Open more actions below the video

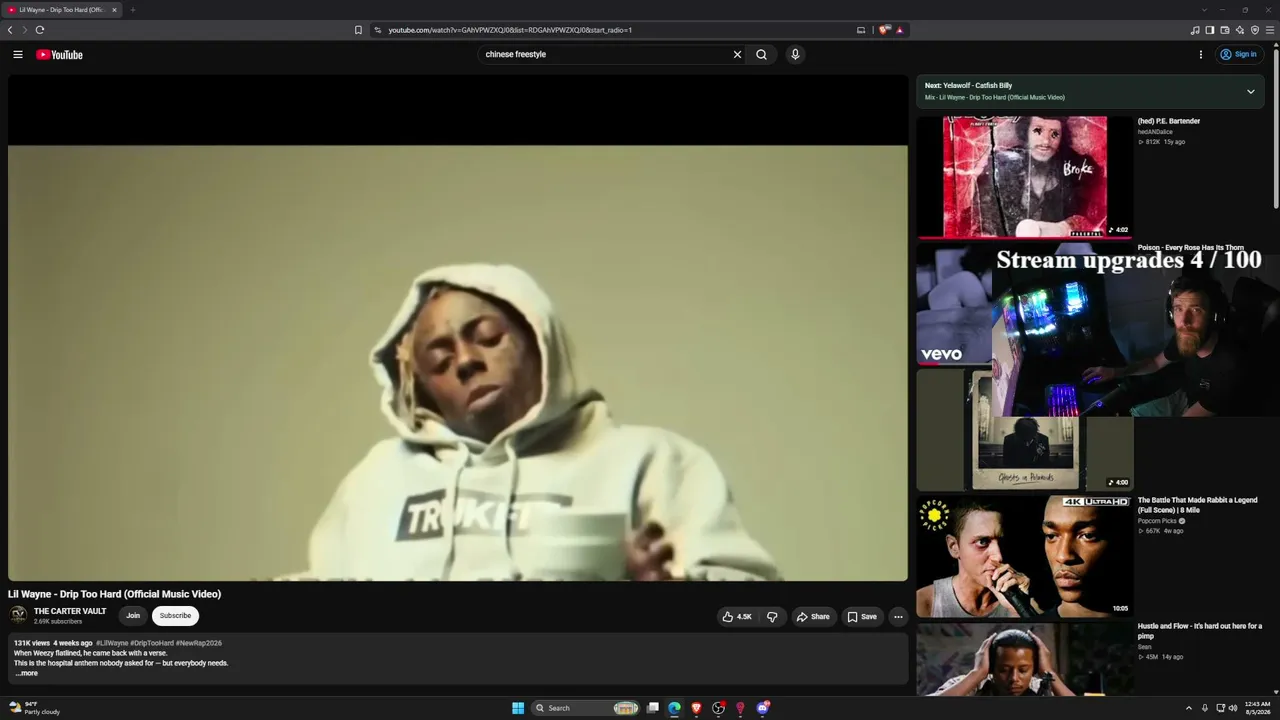pos(898,617)
